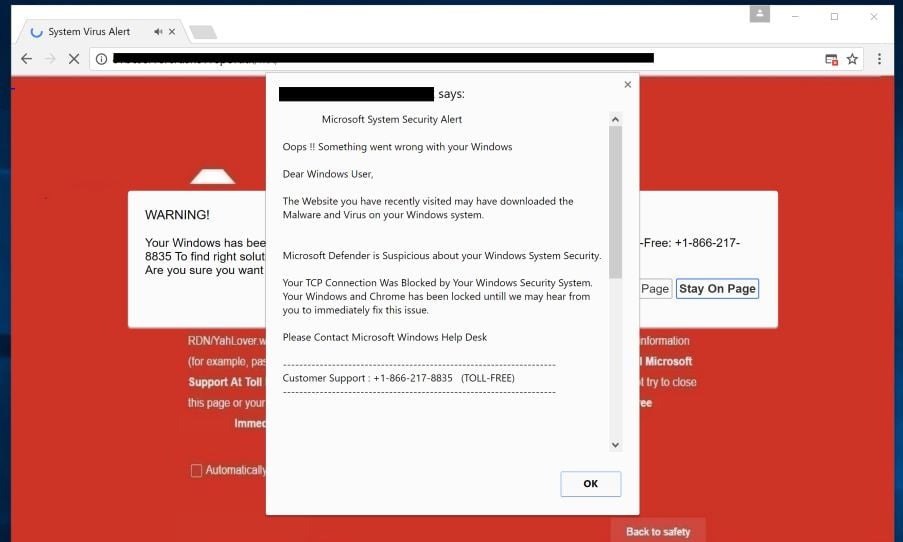Click 'Dear Windows User,' text
Image resolution: width=903 pixels, height=542 pixels.
click(328, 174)
